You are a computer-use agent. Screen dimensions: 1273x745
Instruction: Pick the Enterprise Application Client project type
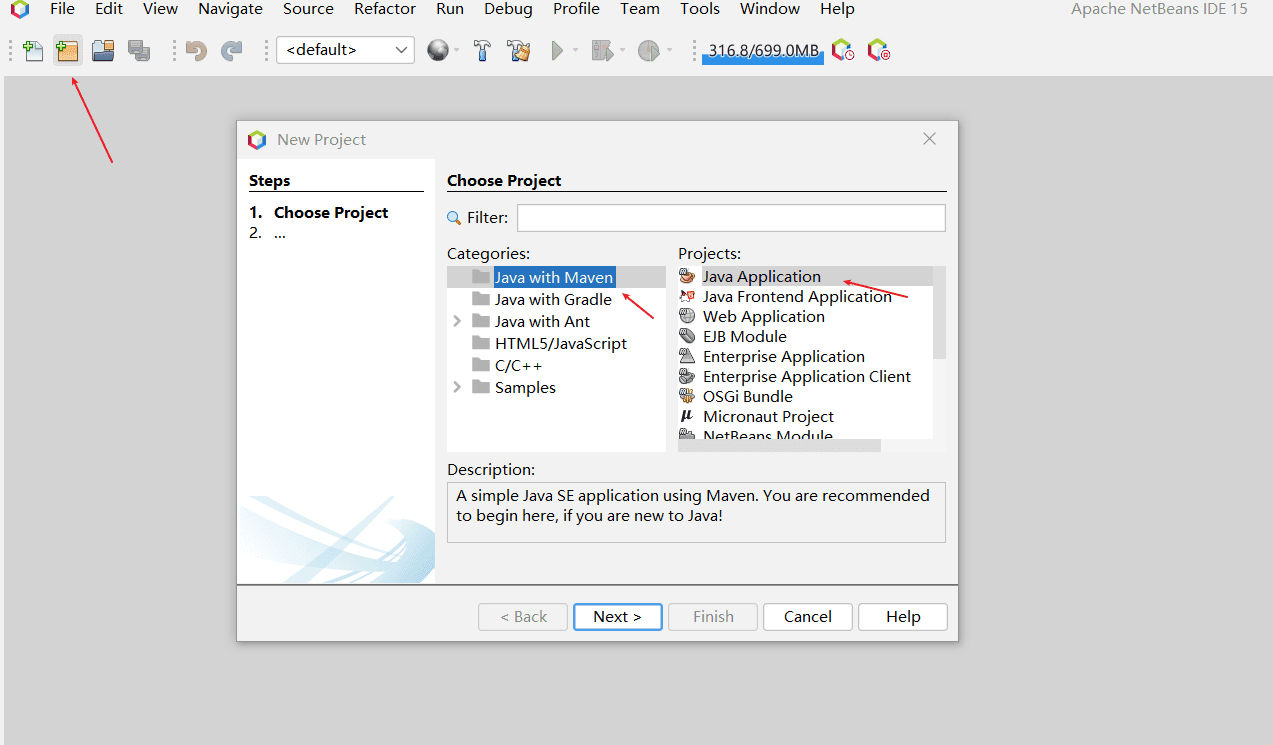click(x=805, y=377)
